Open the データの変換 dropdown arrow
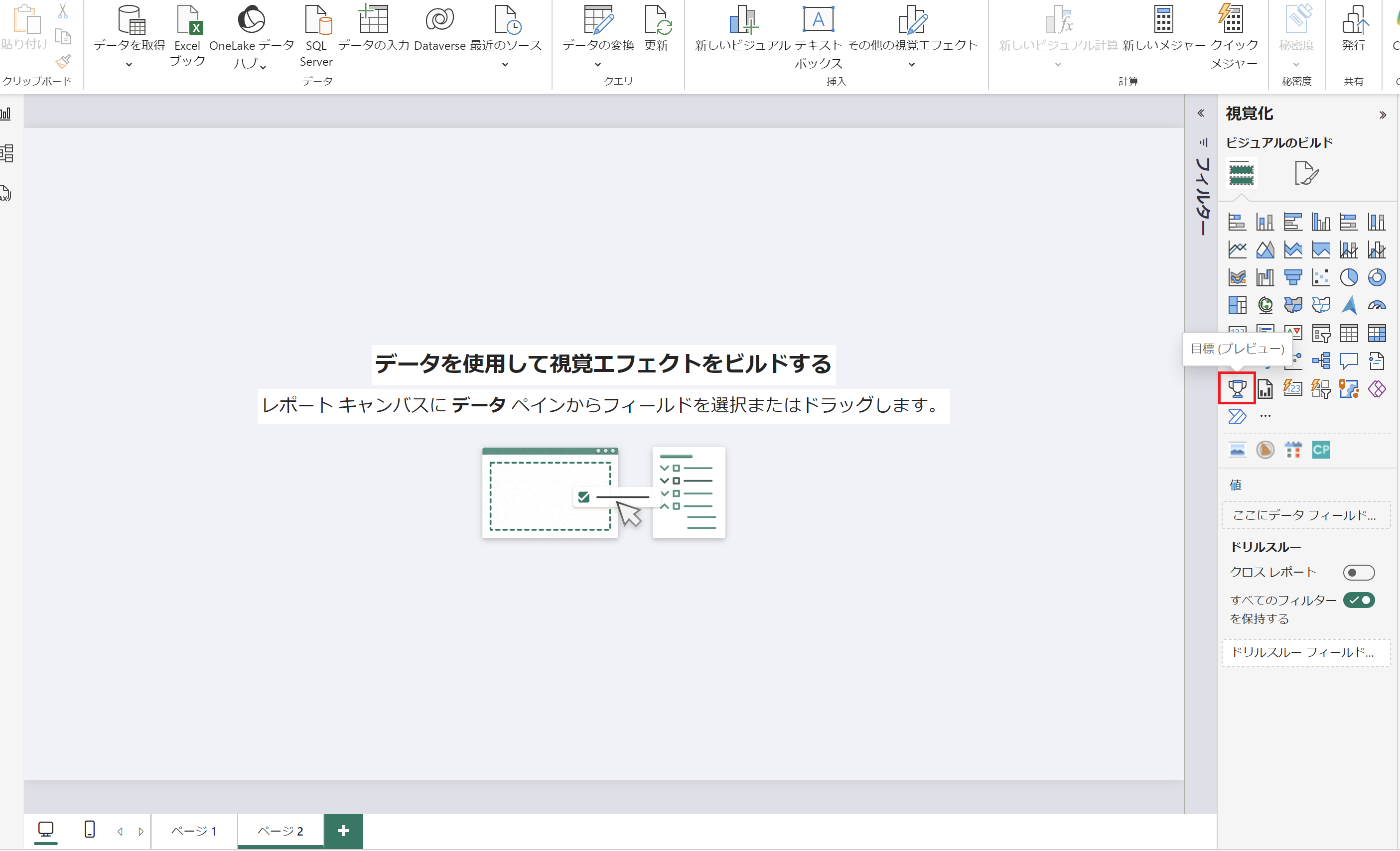This screenshot has width=1400, height=851. pyautogui.click(x=597, y=64)
